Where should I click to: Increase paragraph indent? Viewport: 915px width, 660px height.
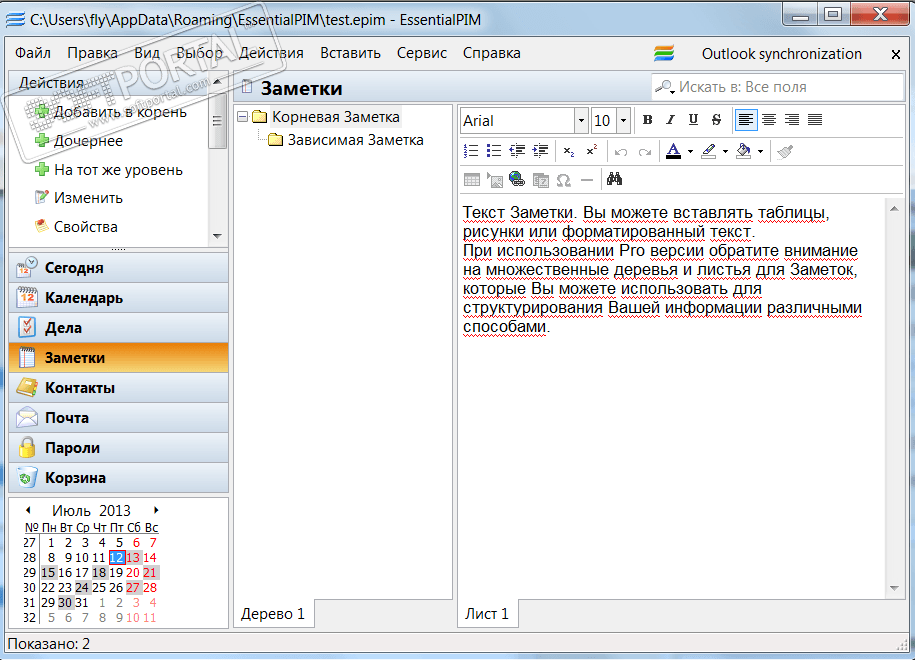point(540,151)
